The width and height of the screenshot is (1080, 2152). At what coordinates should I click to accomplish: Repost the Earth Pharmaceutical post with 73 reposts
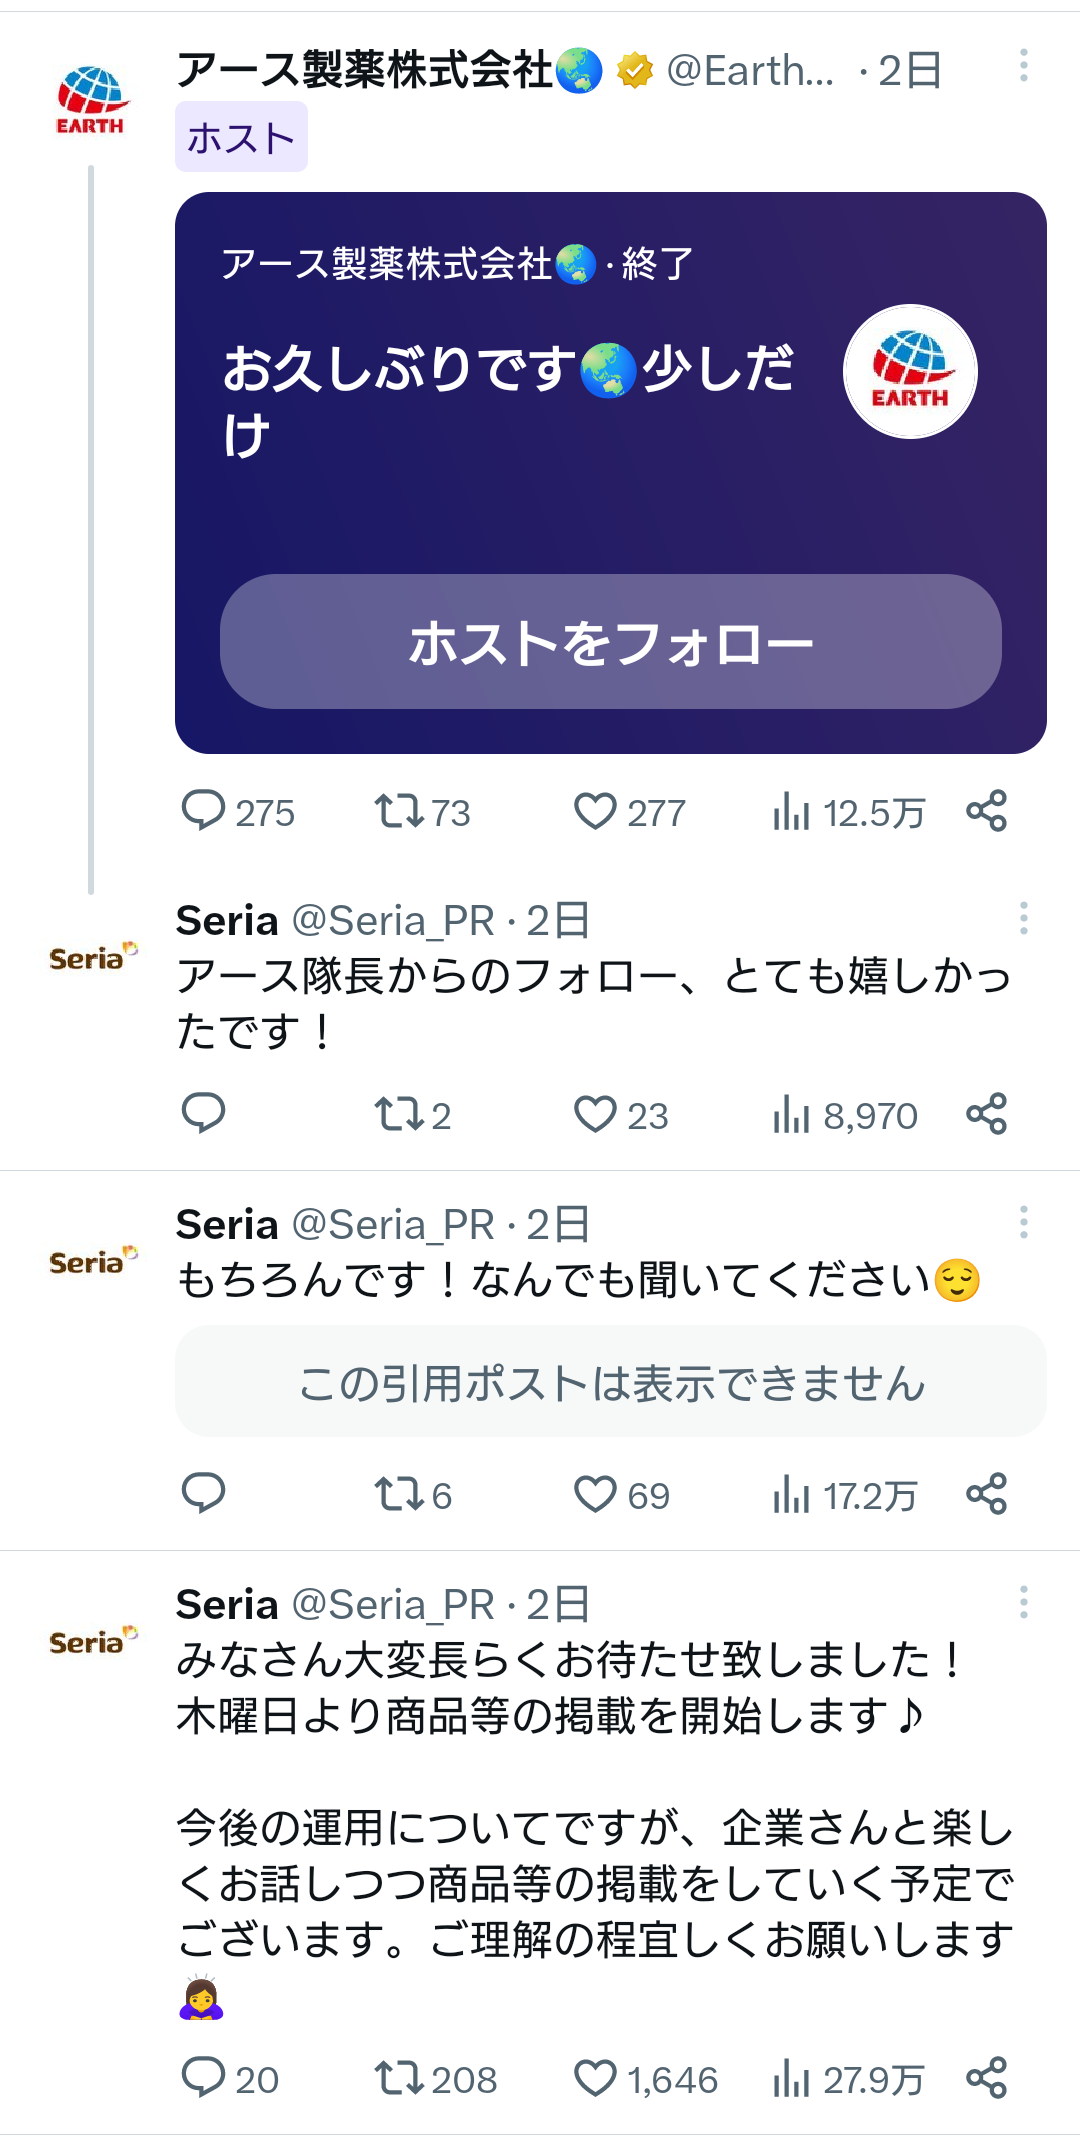tap(399, 811)
